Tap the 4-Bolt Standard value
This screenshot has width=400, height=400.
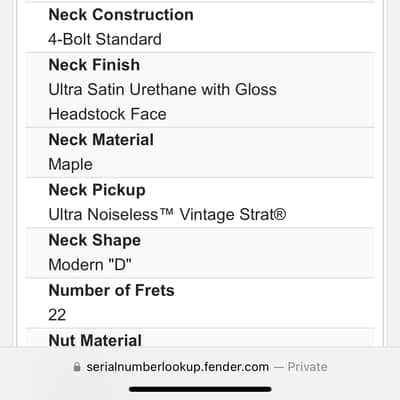[105, 39]
